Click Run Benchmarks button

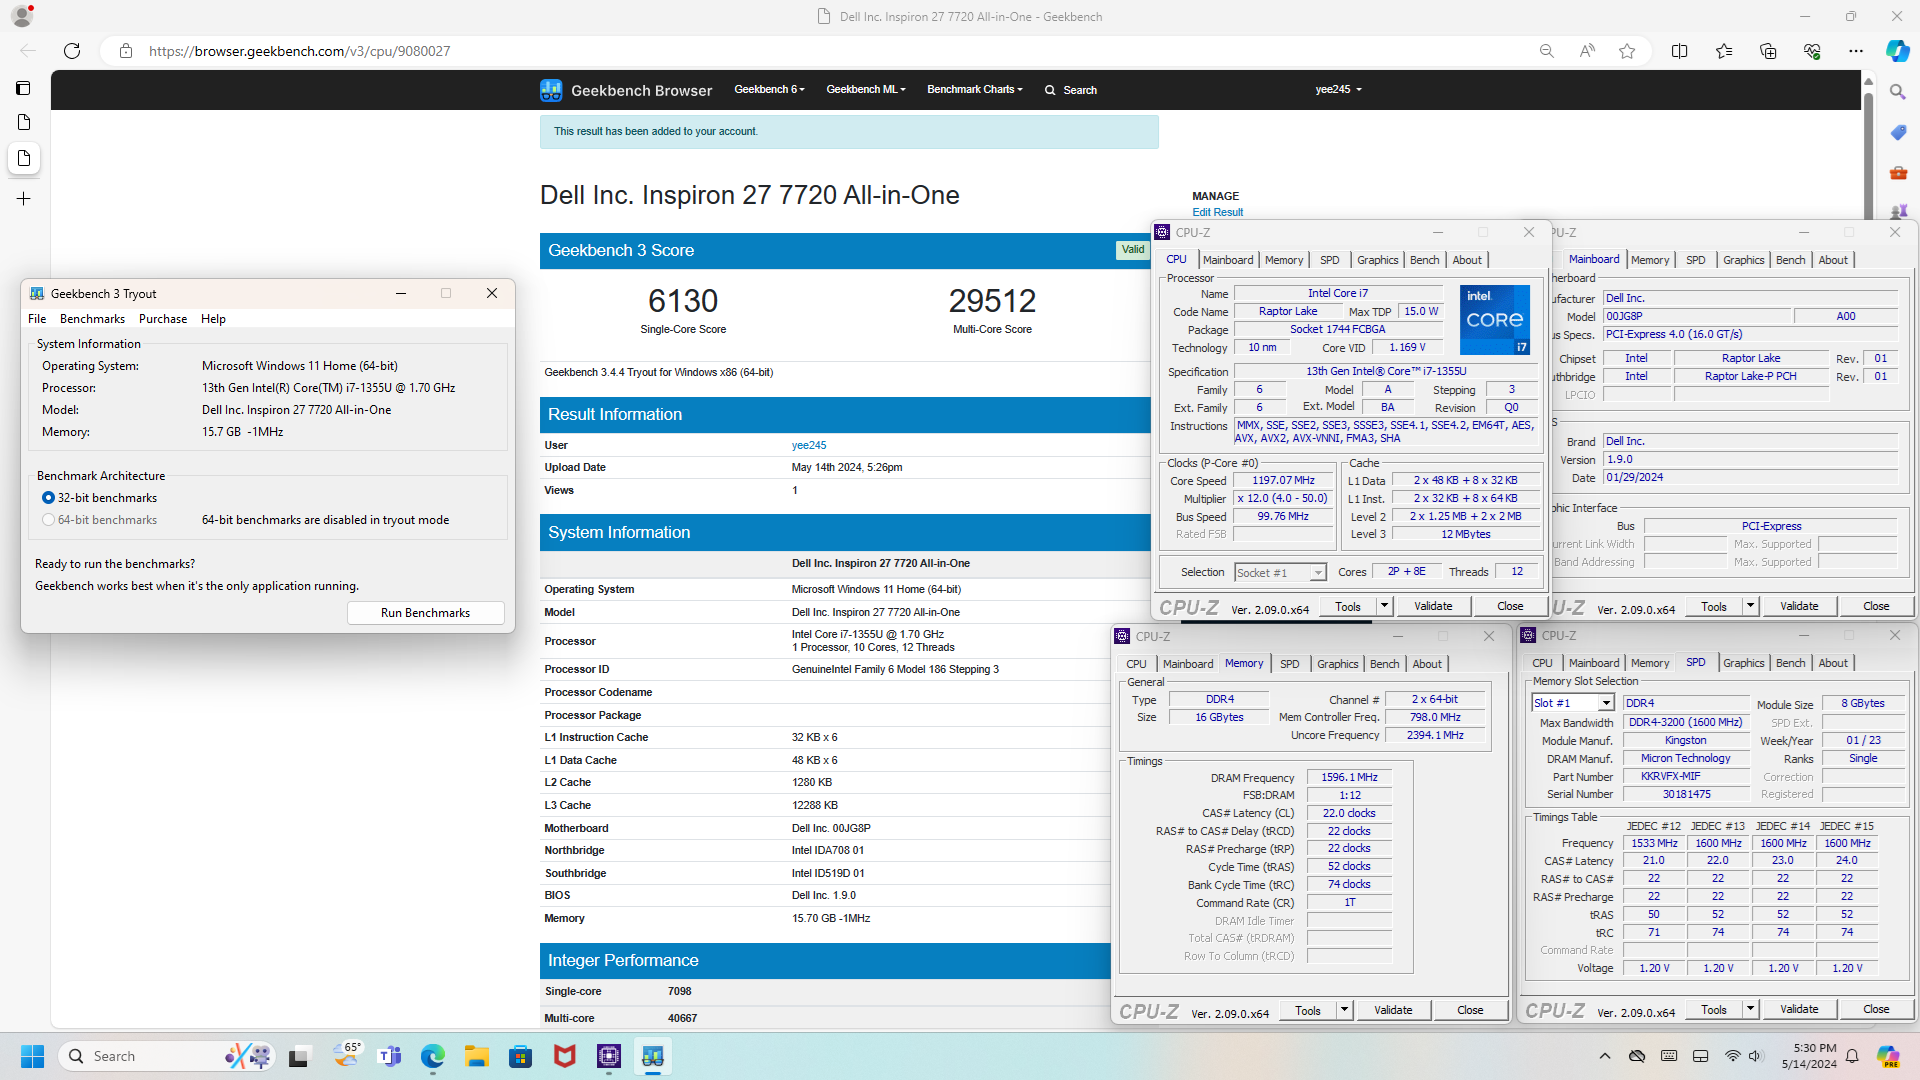[425, 613]
